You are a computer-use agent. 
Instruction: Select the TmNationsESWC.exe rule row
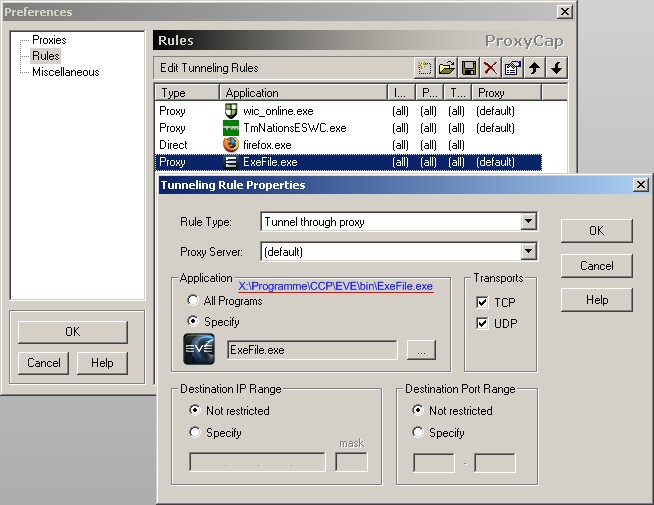(x=348, y=128)
